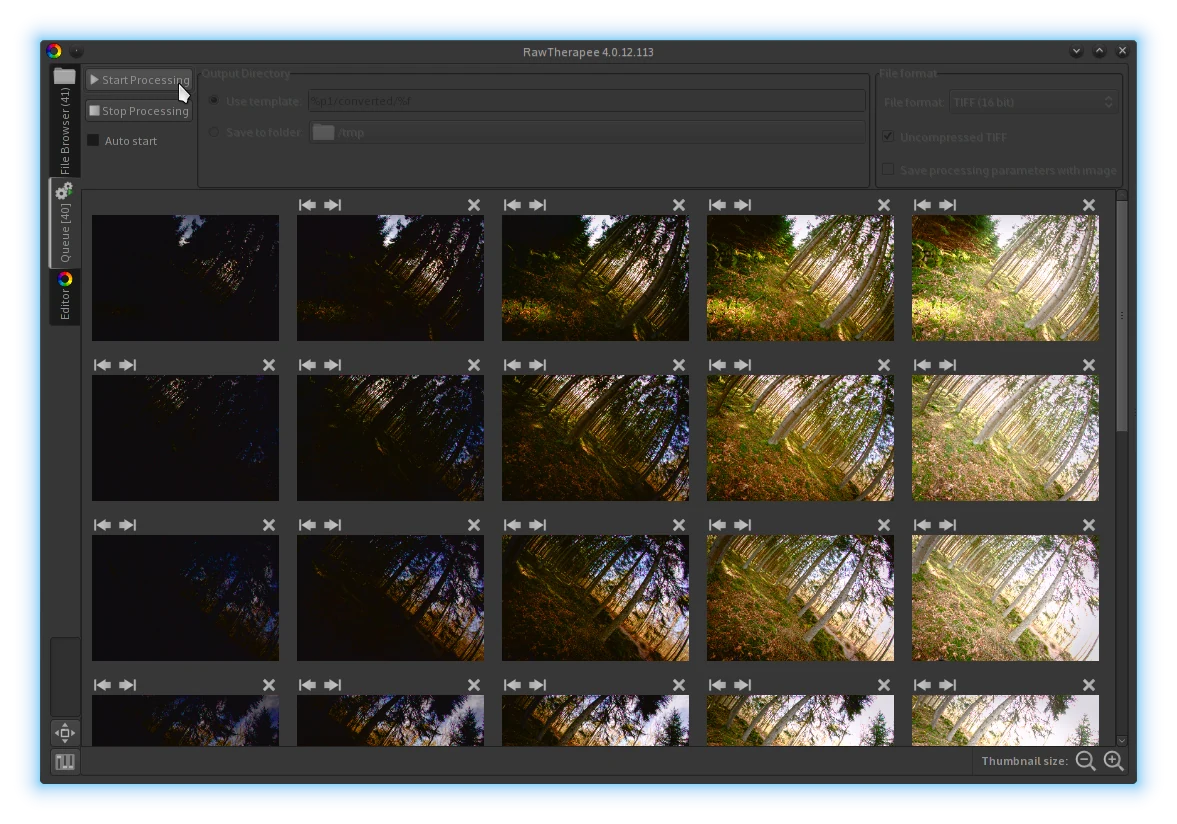
Task: Move third row first thumbnail to queue tail
Action: (x=128, y=525)
